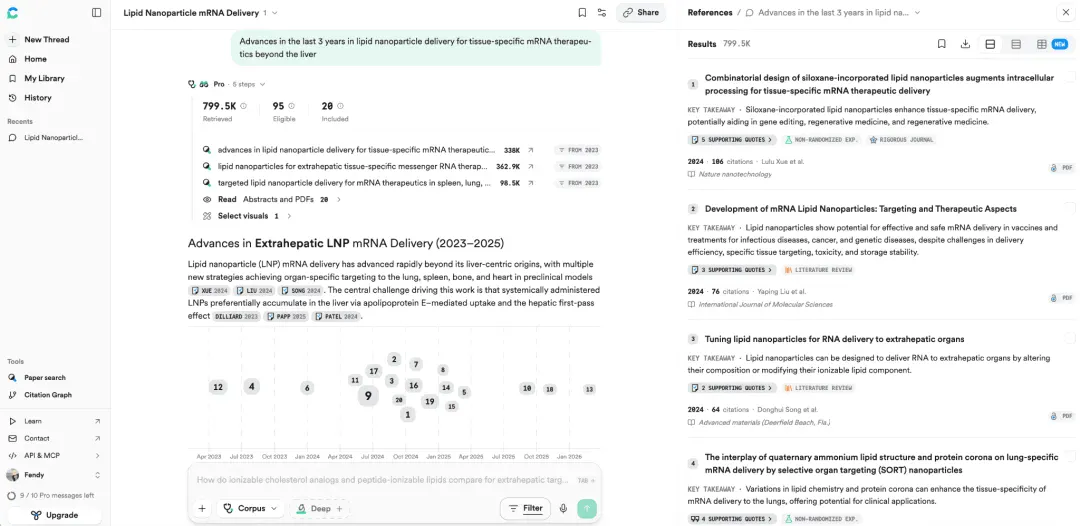Save results using the Results bookmark icon

click(x=942, y=44)
